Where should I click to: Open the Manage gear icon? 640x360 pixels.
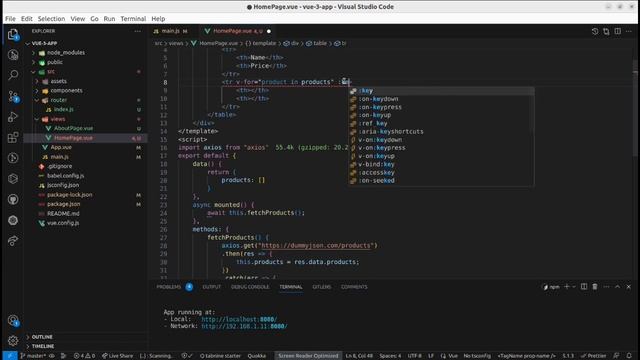pyautogui.click(x=13, y=340)
